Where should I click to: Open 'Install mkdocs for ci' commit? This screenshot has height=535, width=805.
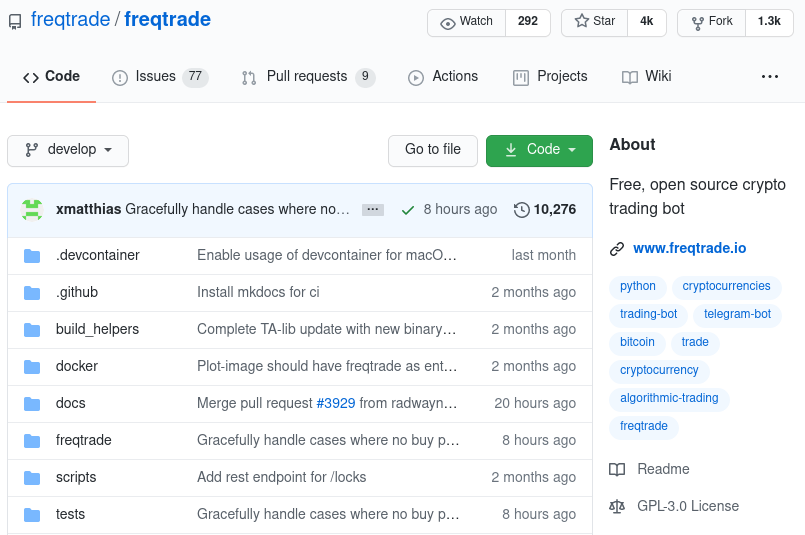[x=258, y=292]
